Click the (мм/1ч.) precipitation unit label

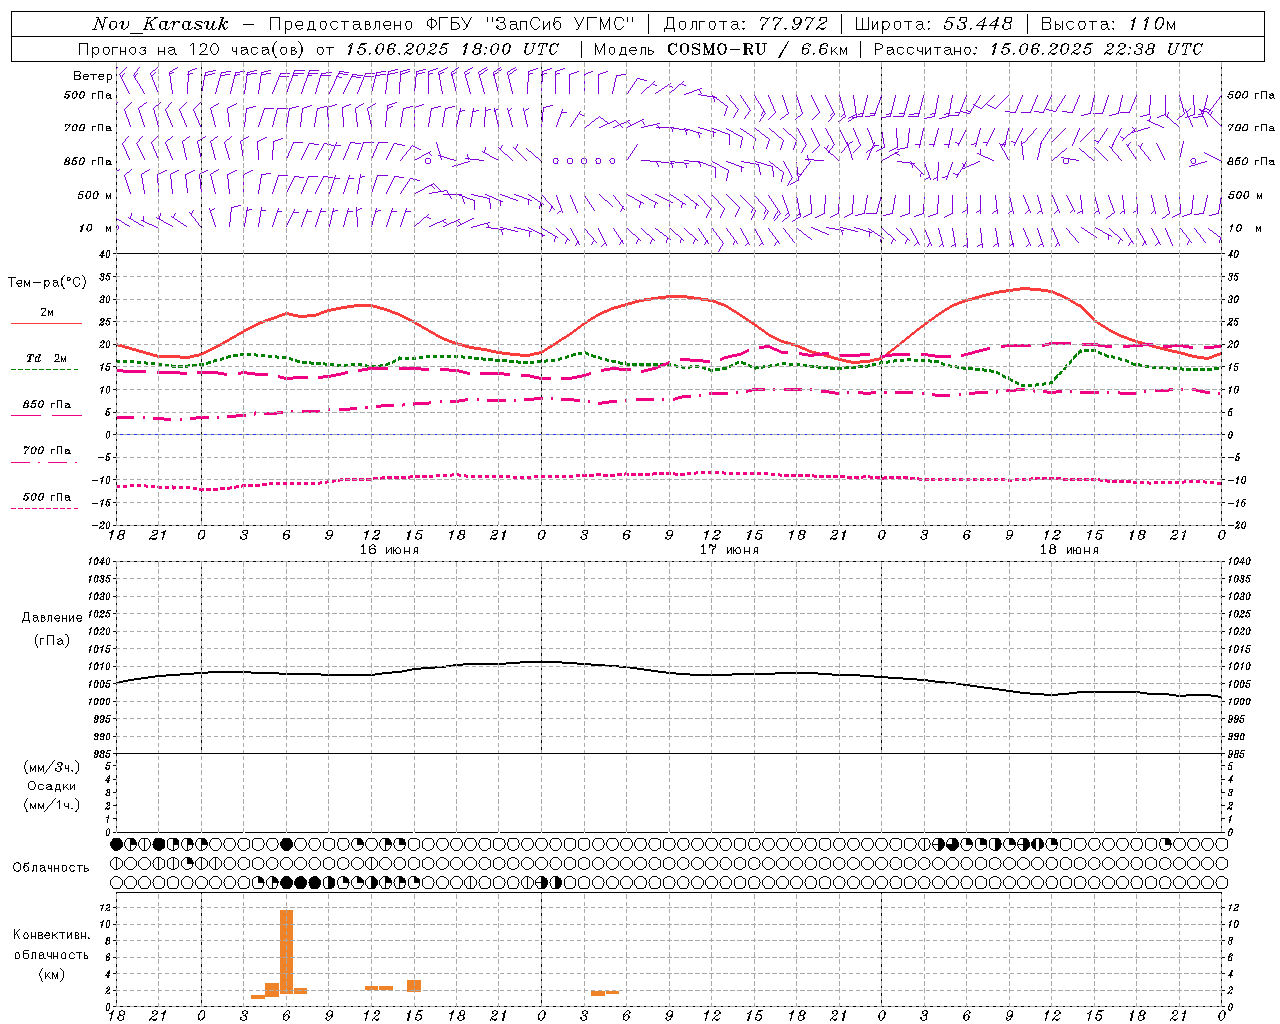(x=51, y=805)
